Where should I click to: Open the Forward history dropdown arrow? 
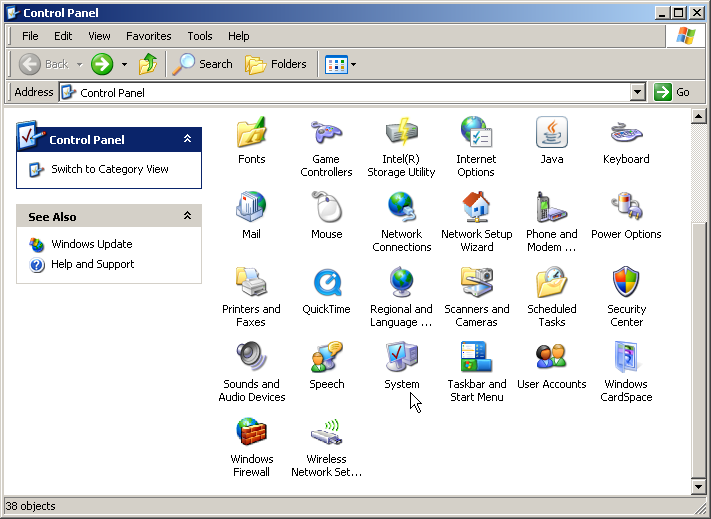[124, 64]
